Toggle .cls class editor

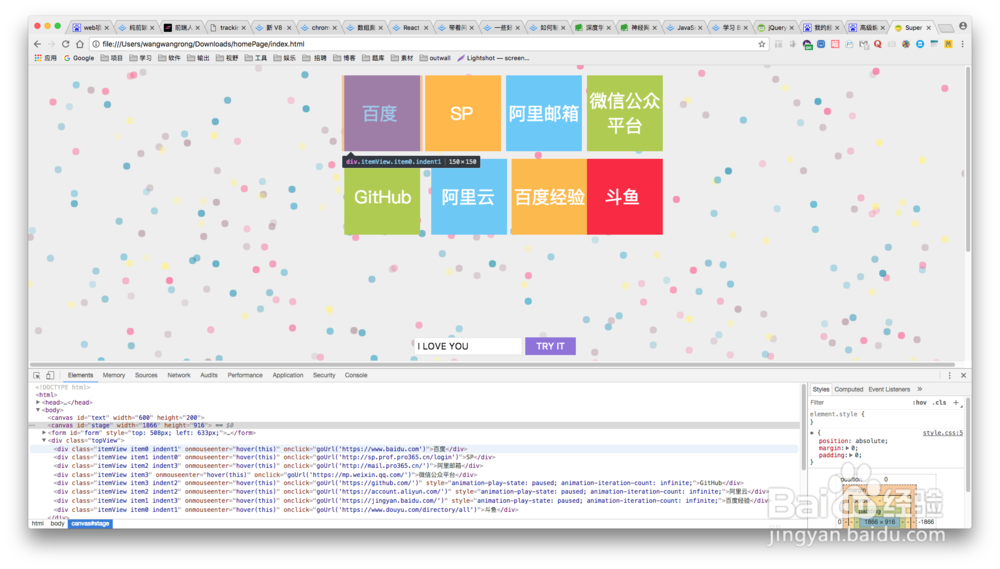939,403
